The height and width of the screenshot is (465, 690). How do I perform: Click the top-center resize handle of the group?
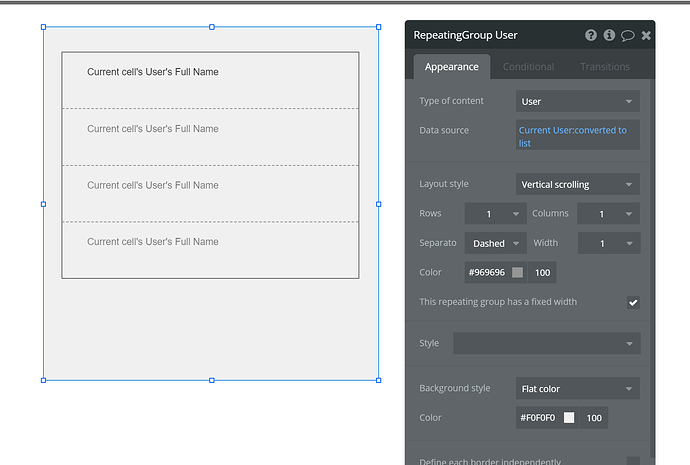[212, 27]
